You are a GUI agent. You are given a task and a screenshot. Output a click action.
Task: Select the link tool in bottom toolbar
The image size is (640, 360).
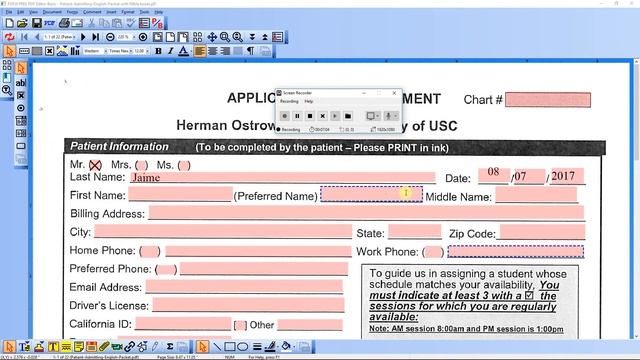point(129,347)
